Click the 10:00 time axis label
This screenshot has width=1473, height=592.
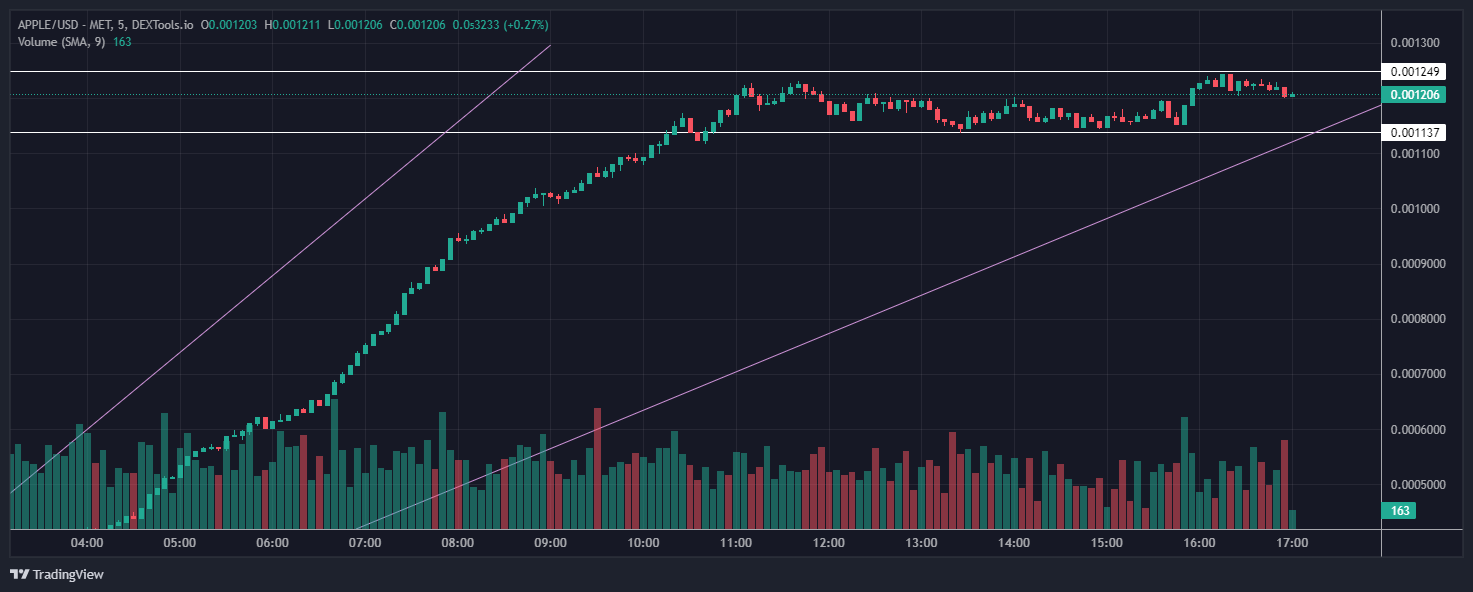pos(643,543)
